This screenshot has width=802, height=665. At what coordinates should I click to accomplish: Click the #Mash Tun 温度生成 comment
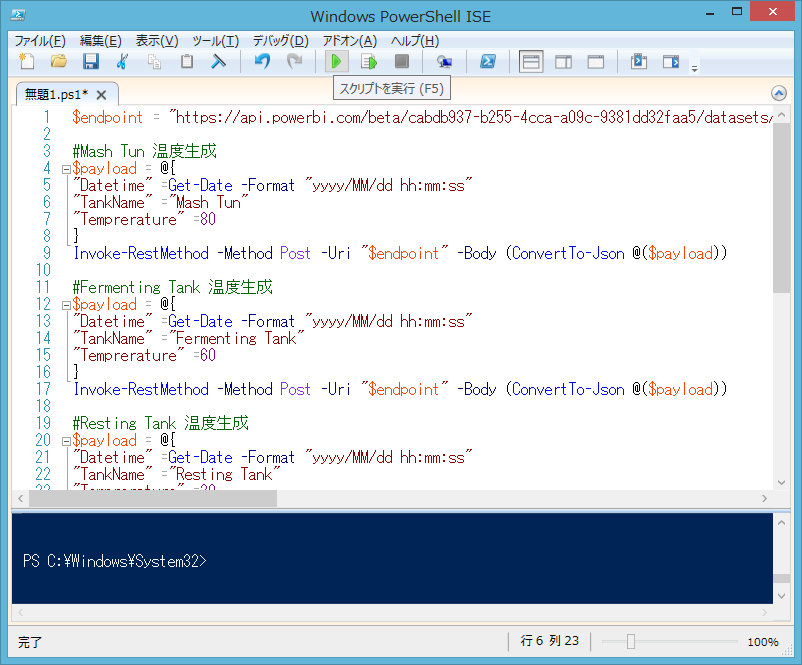pyautogui.click(x=144, y=151)
